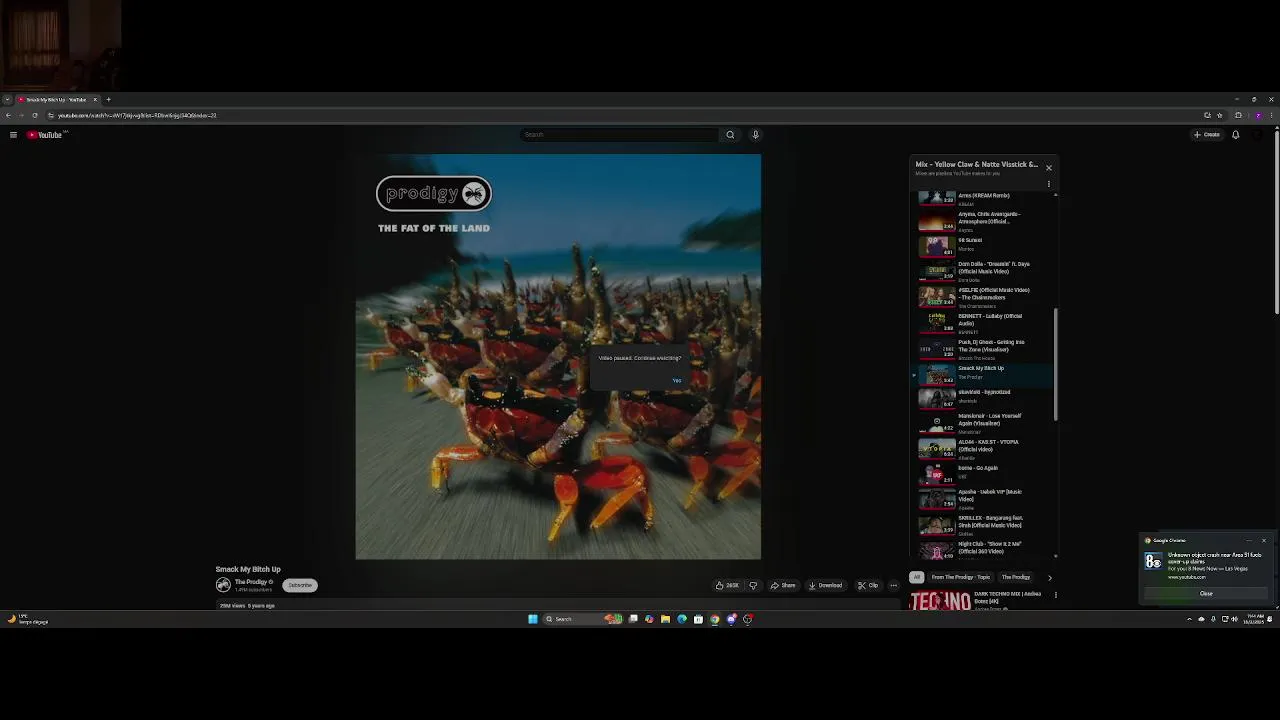Open Mix playlist options kebab menu
Image resolution: width=1280 pixels, height=720 pixels.
[x=1048, y=184]
